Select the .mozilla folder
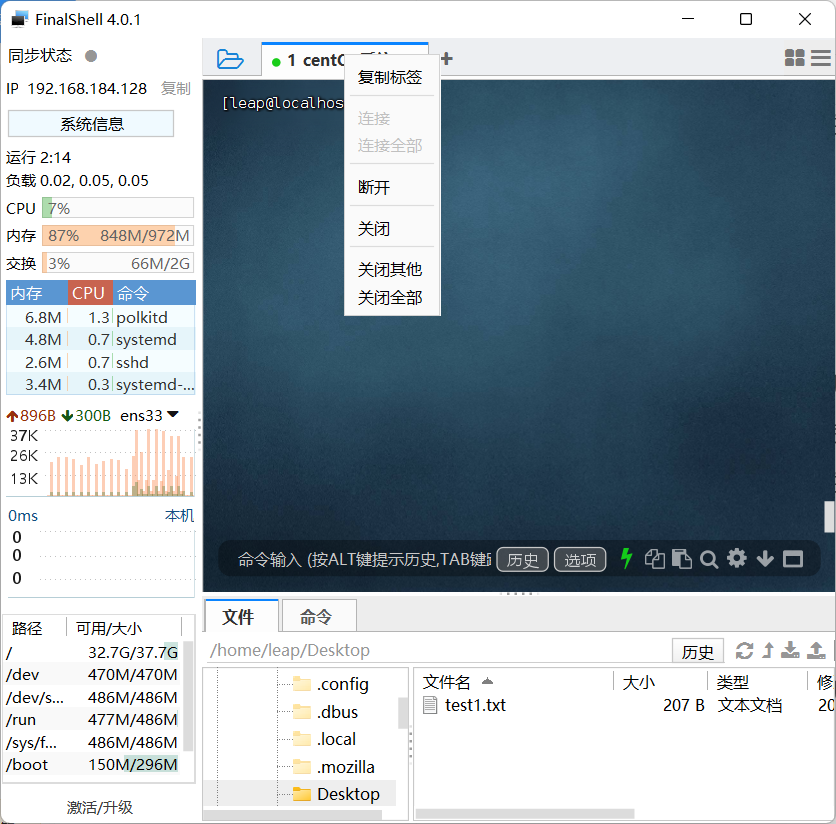 click(x=334, y=767)
